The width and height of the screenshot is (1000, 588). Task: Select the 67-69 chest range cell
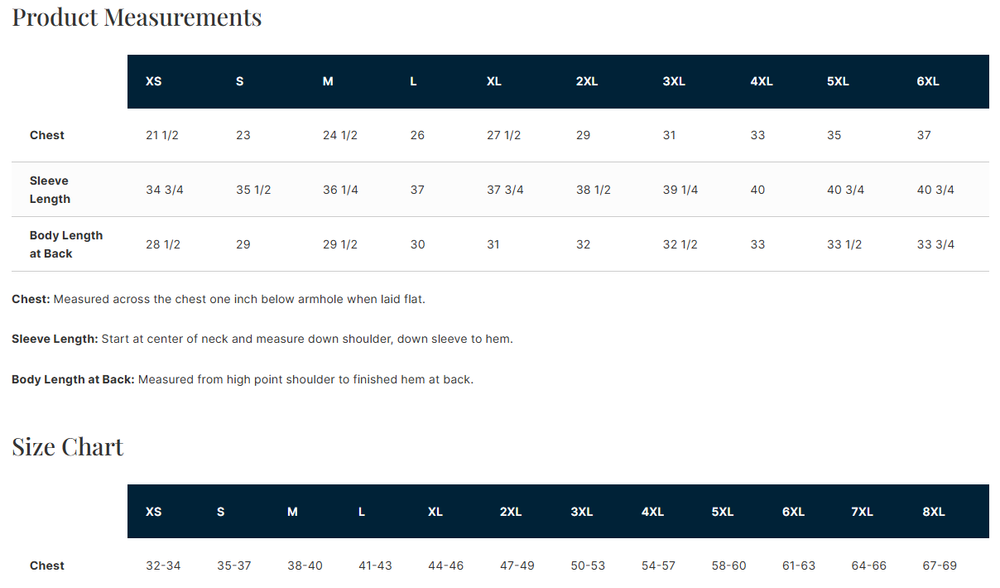click(940, 566)
